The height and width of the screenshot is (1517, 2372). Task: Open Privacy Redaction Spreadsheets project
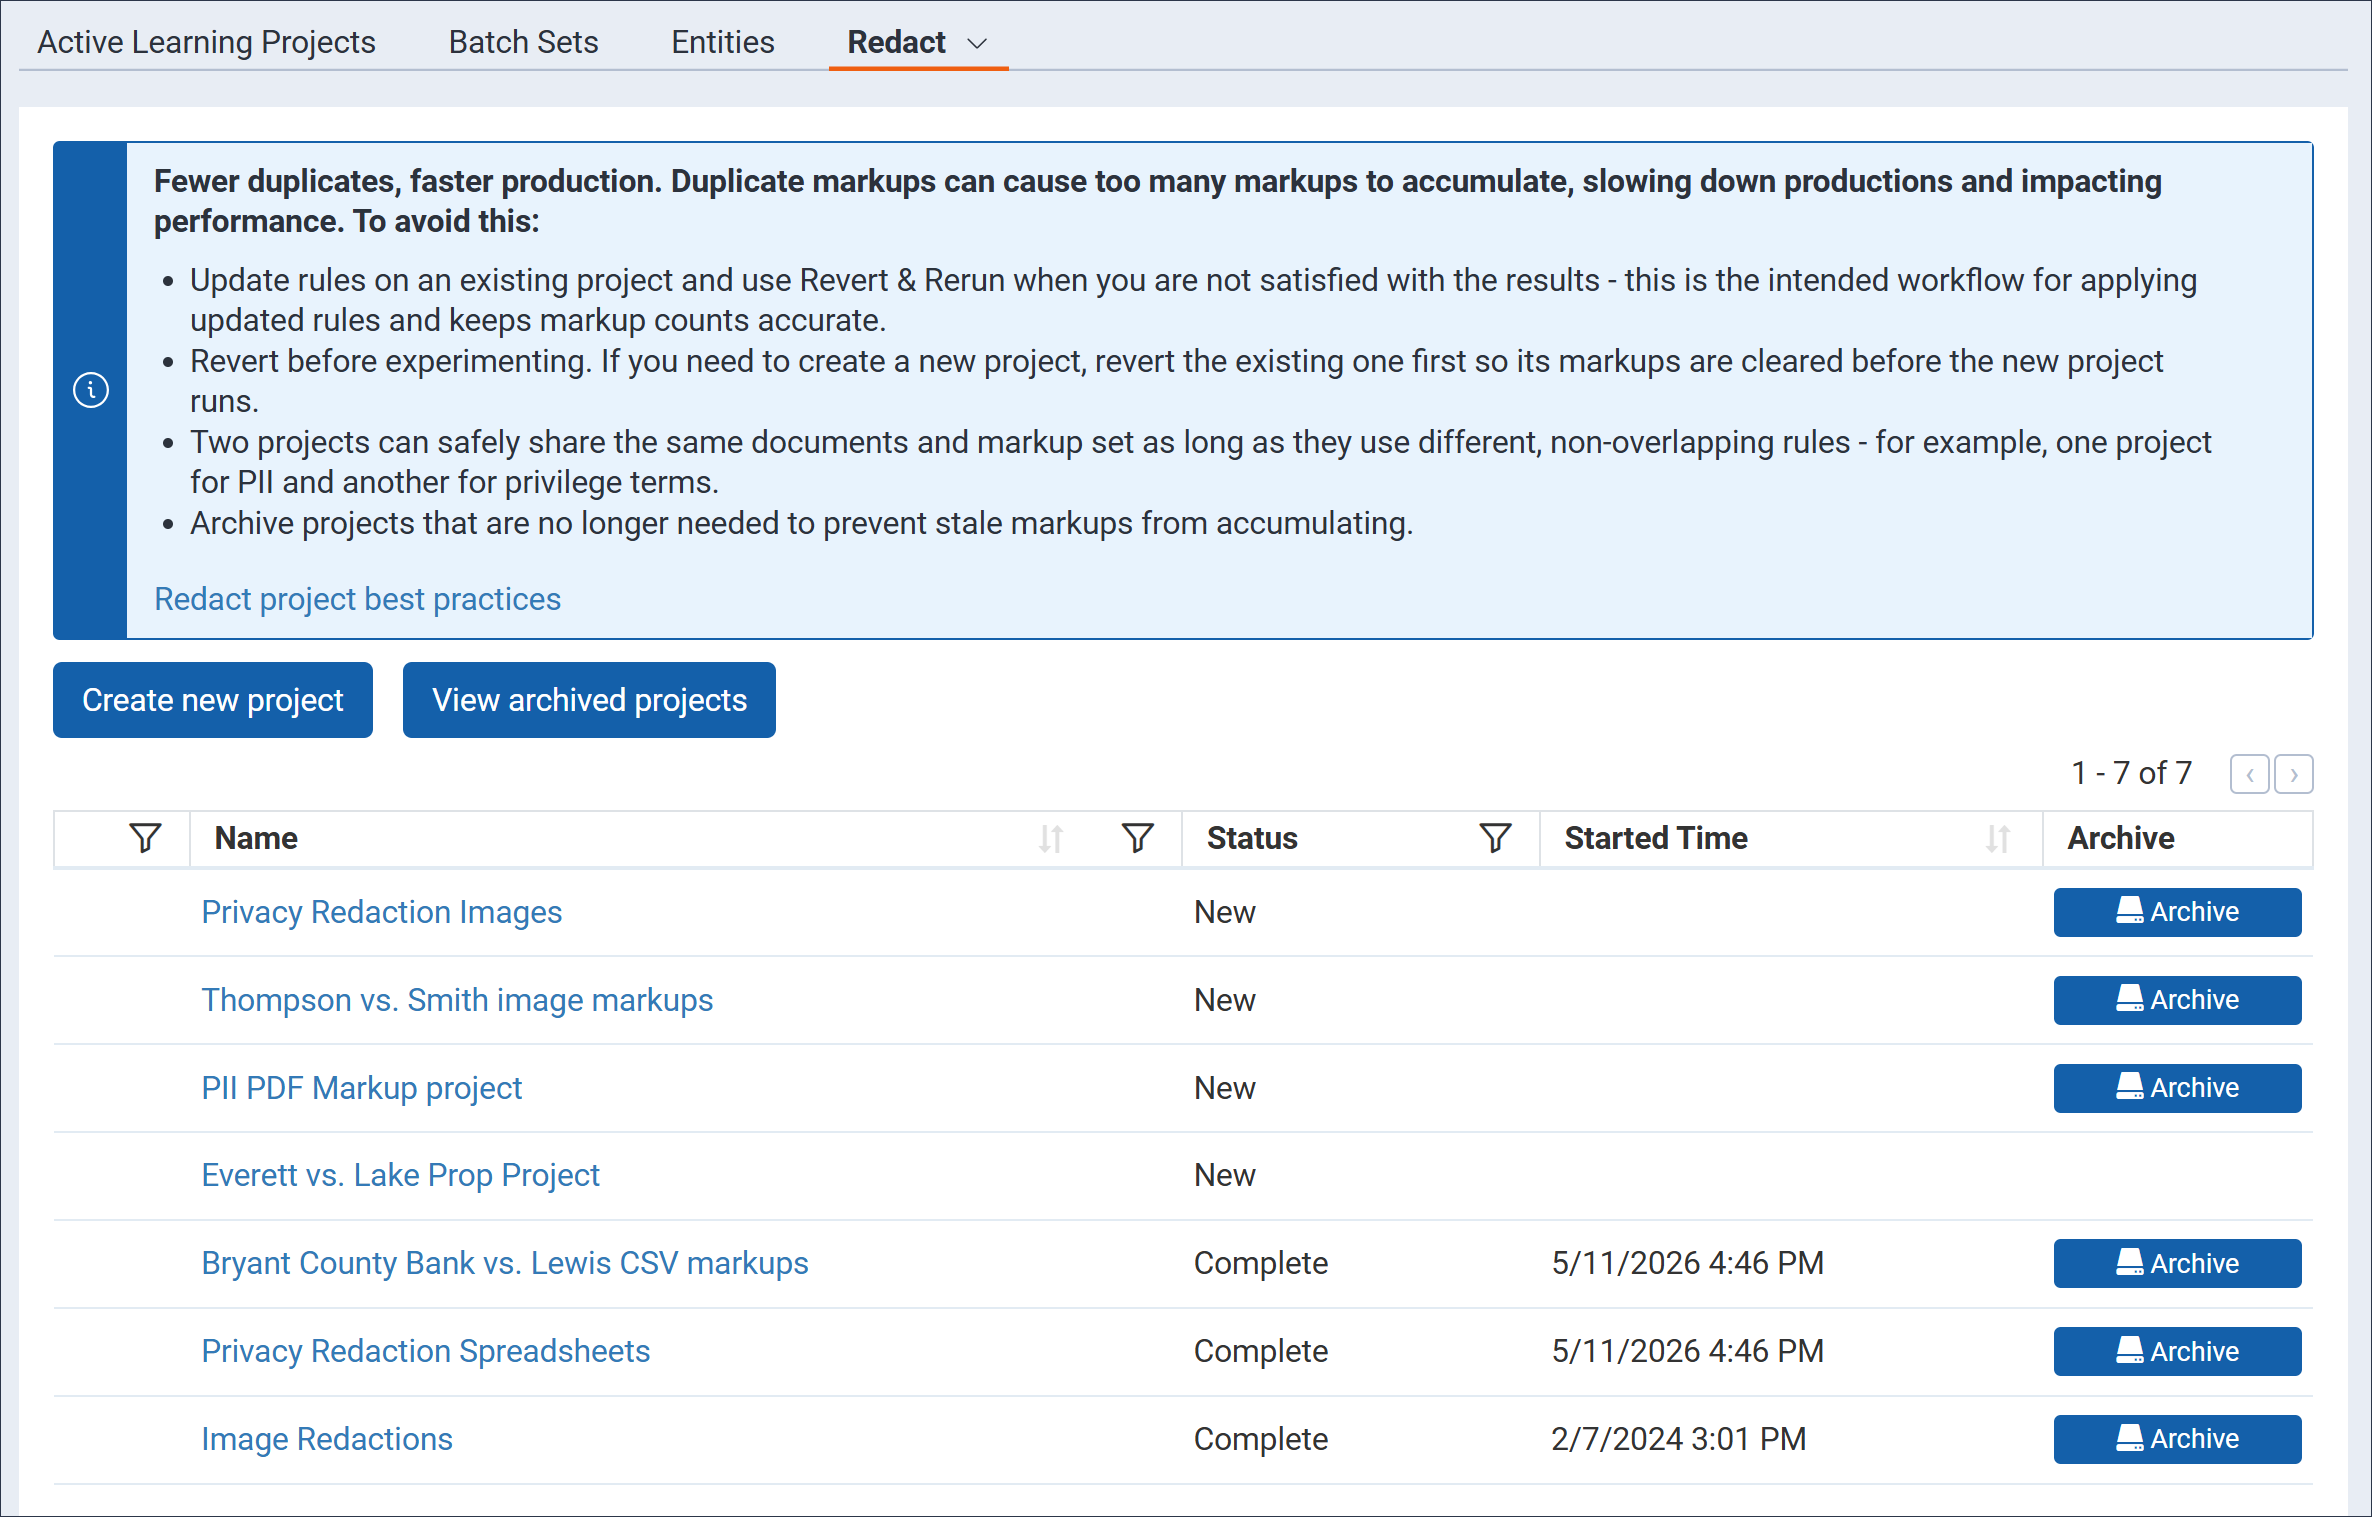(x=426, y=1351)
